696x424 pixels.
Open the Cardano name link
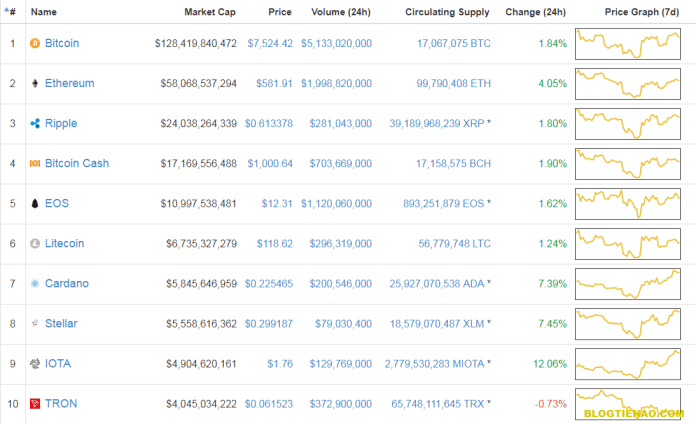67,283
